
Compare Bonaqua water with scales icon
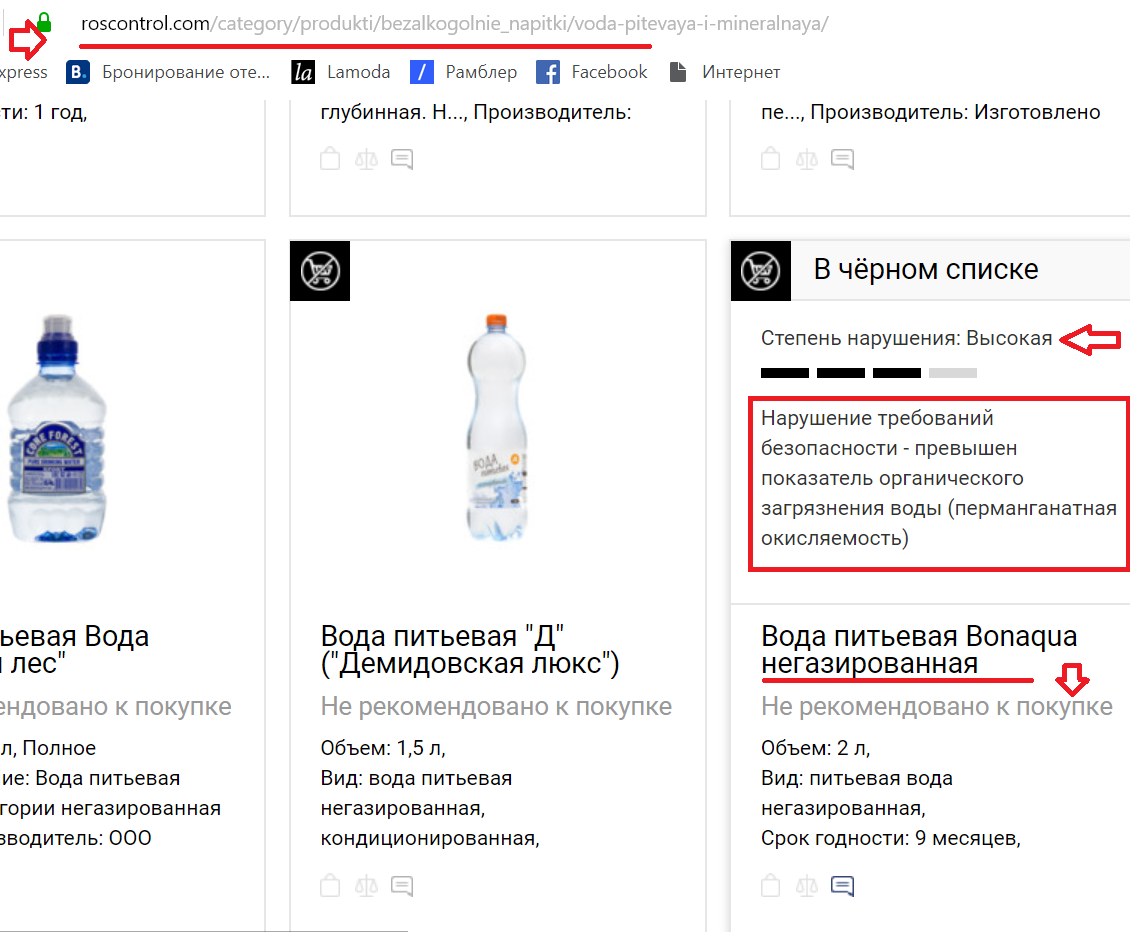pyautogui.click(x=806, y=886)
